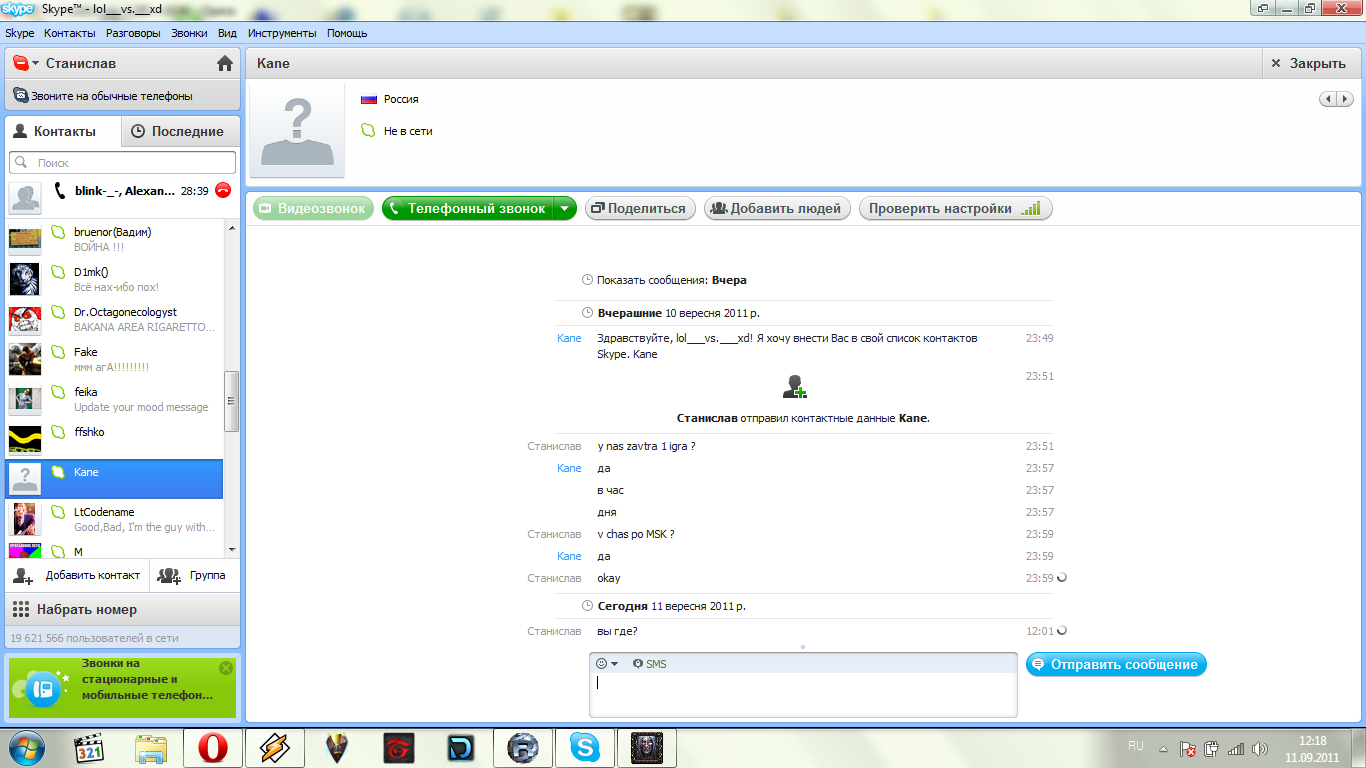Open the Skype menu in the menu bar

tap(20, 33)
